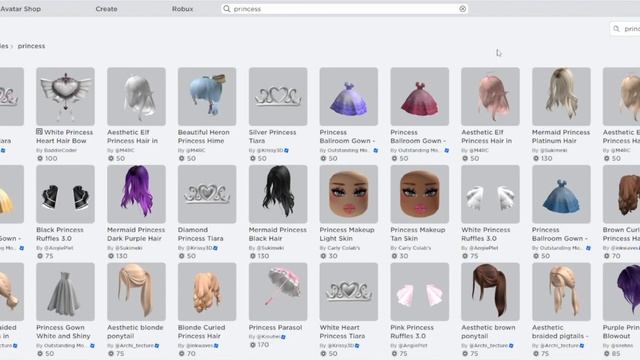
Task: Click limited item icon before White Princess title
Action: pos(39,131)
